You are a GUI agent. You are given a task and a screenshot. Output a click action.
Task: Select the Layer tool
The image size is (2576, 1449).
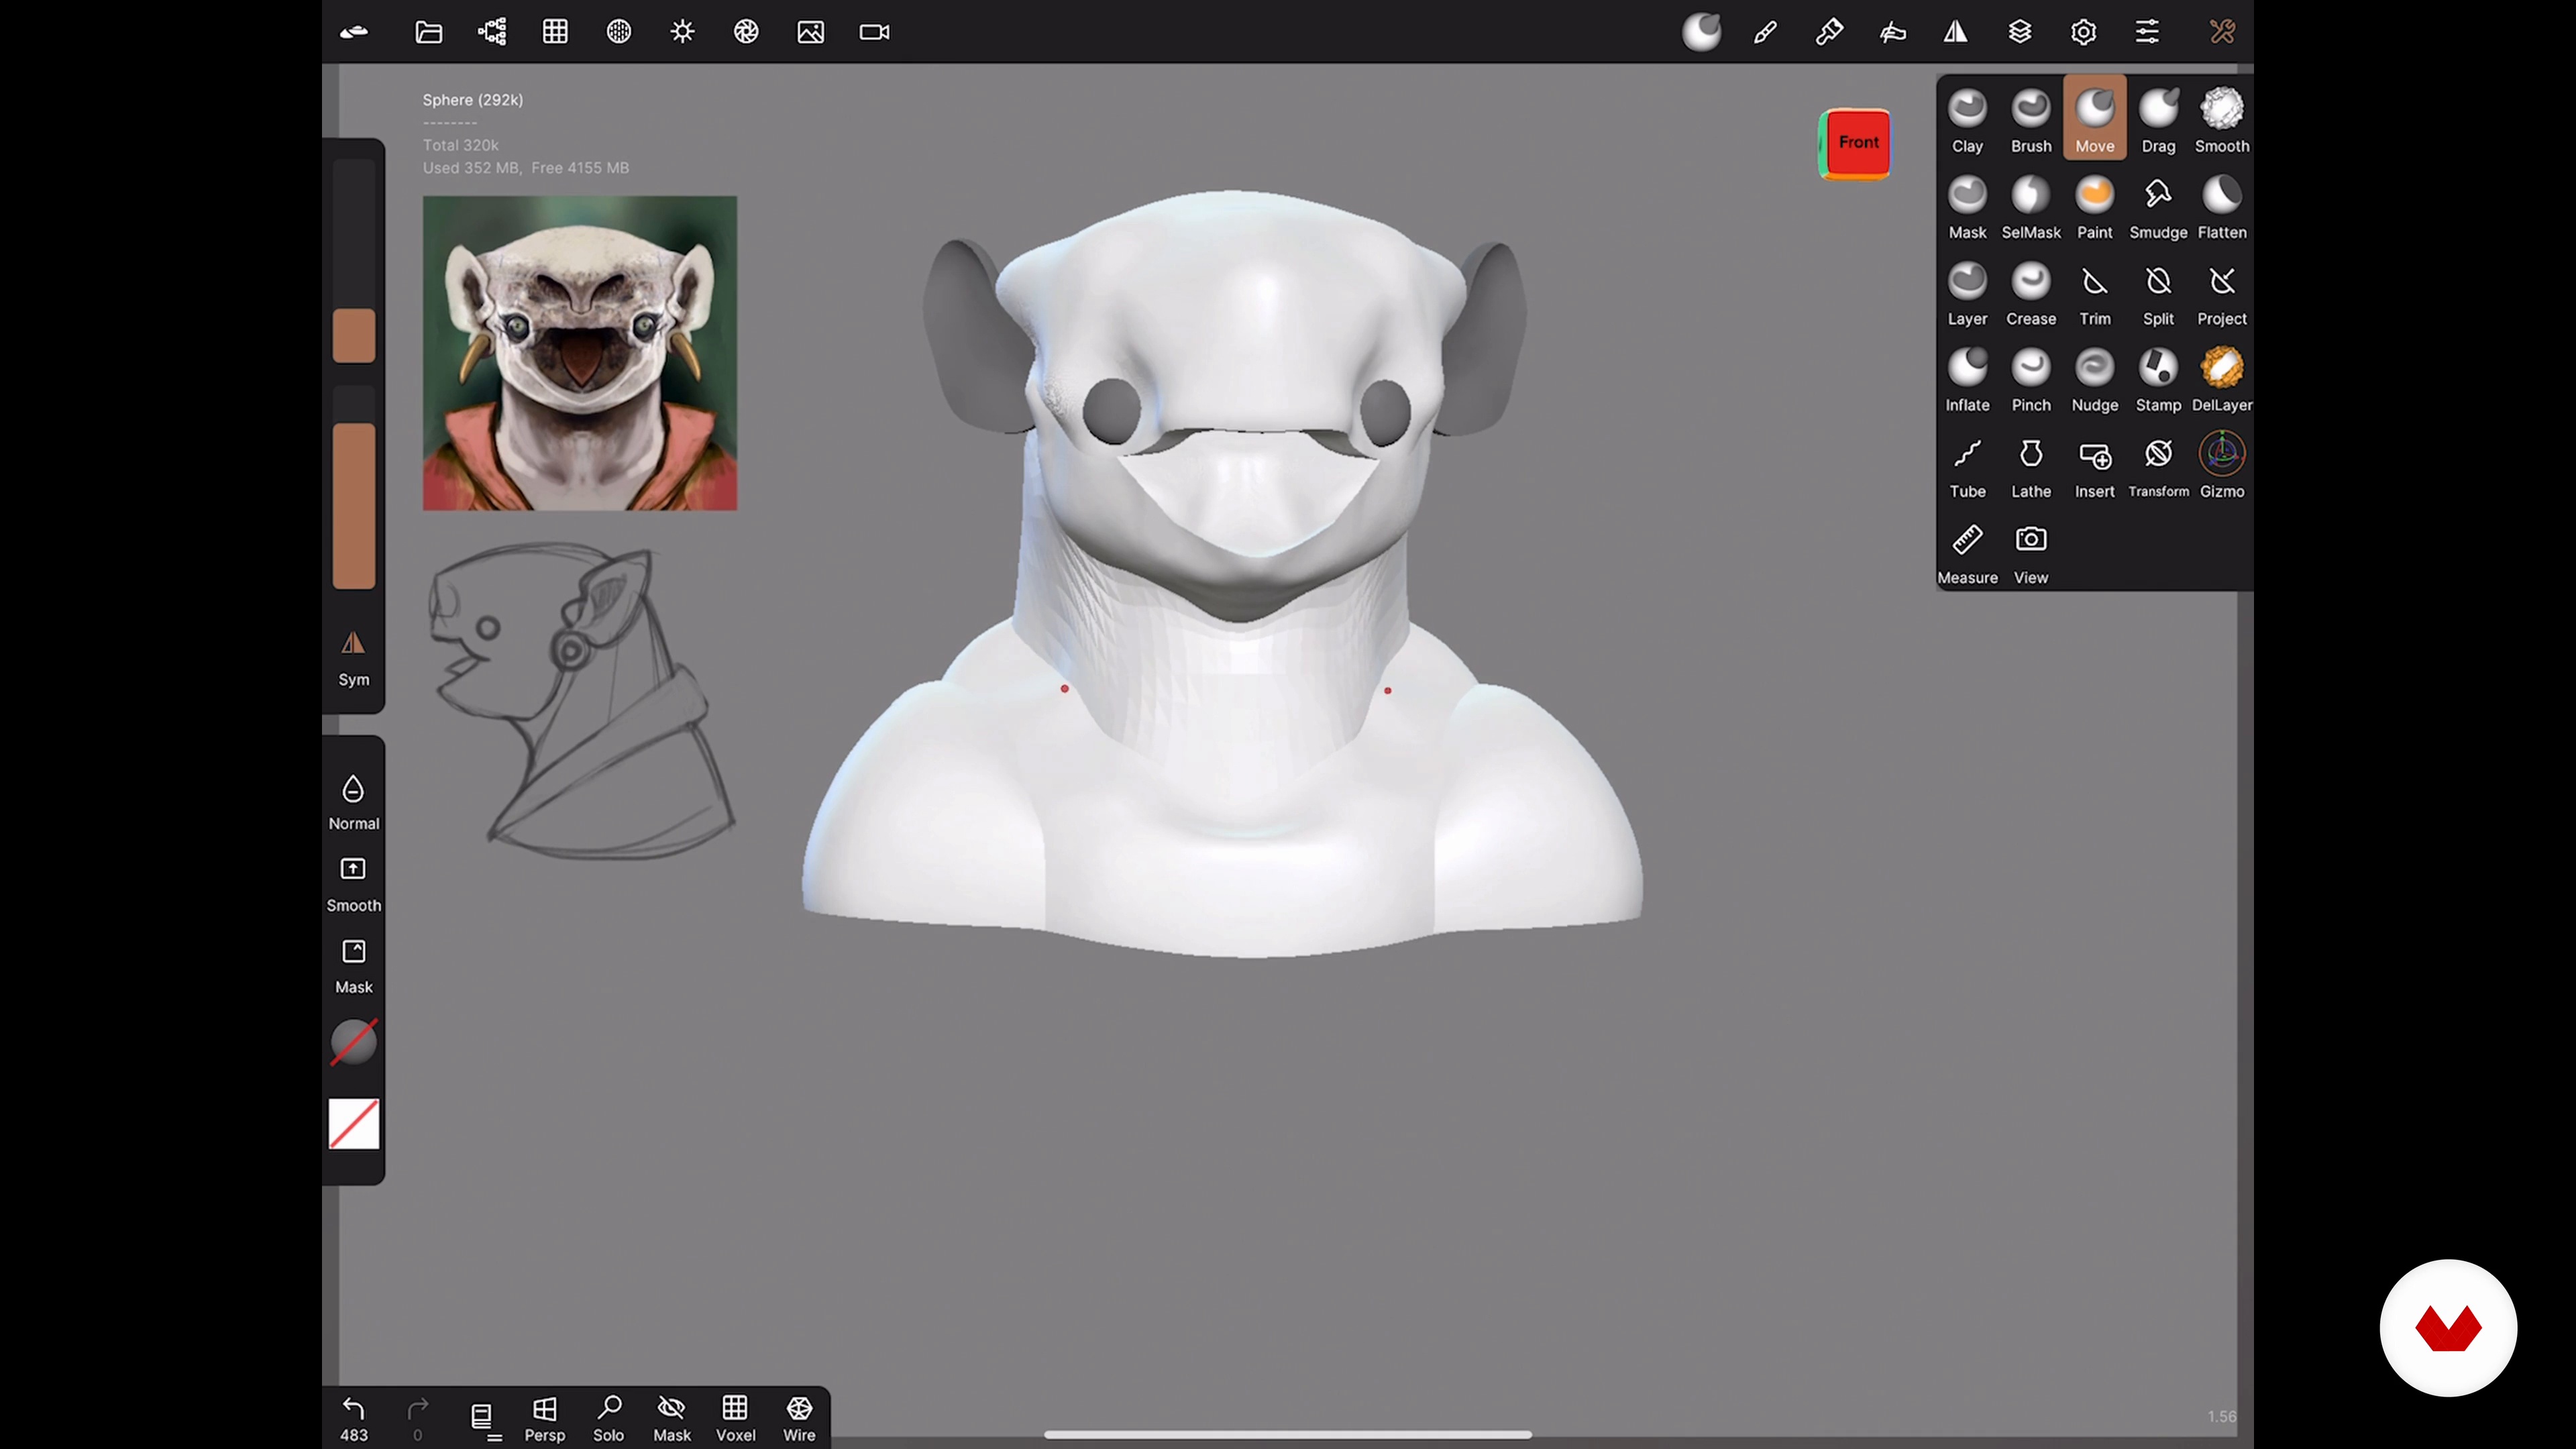tap(1967, 293)
